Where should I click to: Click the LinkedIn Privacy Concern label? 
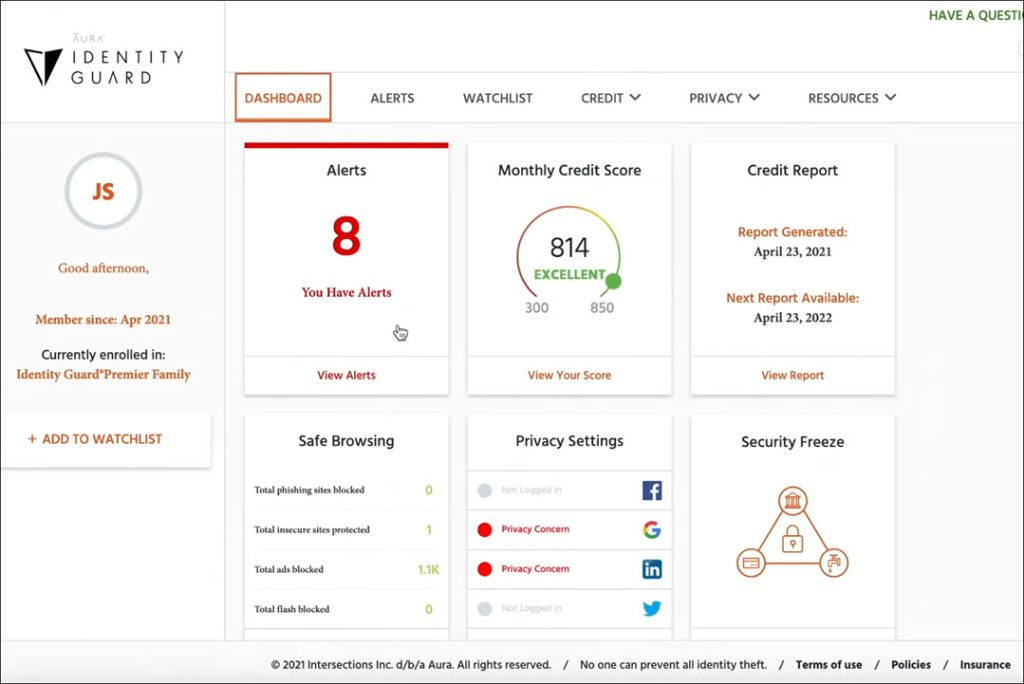tap(535, 569)
